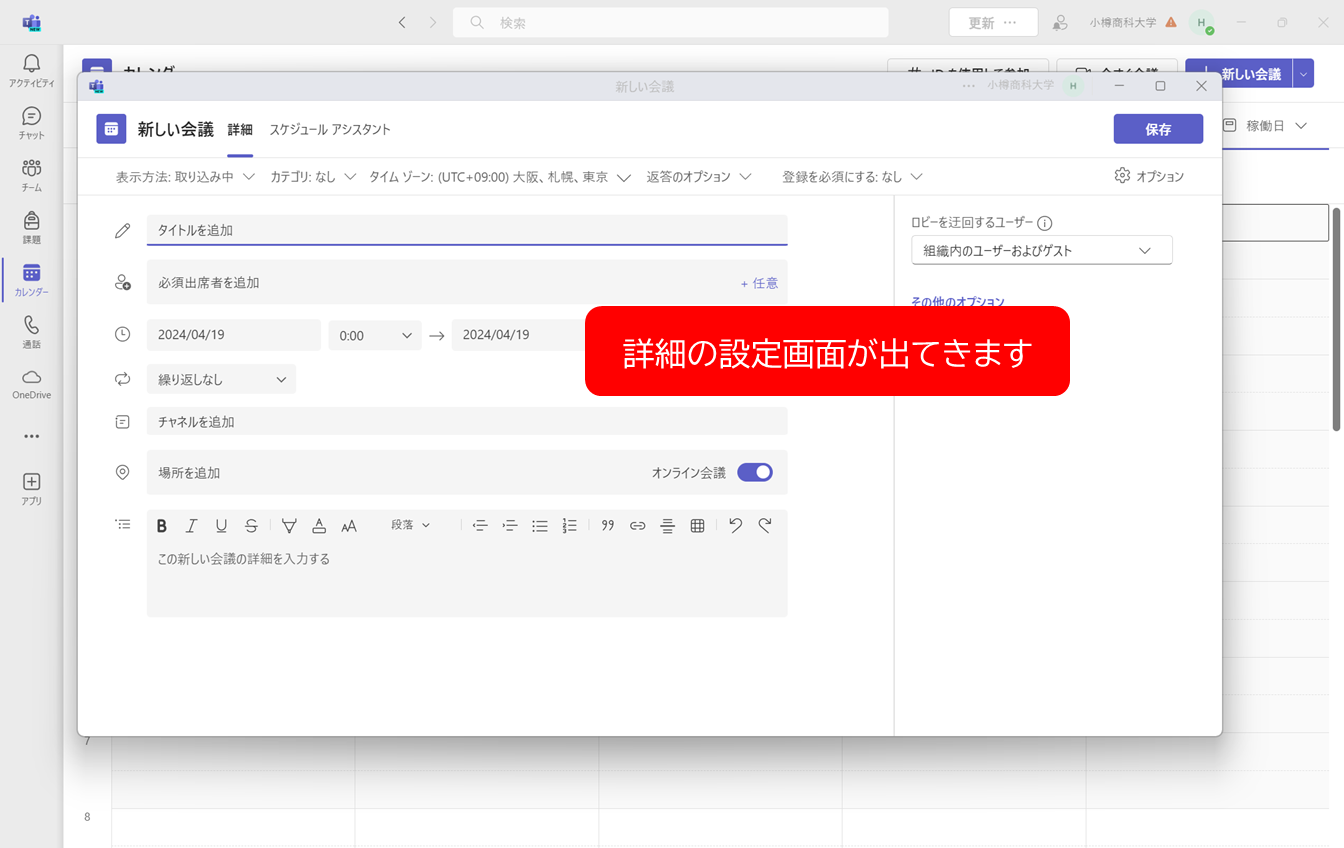
Task: Open paragraph style (段落) dropdown
Action: click(410, 525)
